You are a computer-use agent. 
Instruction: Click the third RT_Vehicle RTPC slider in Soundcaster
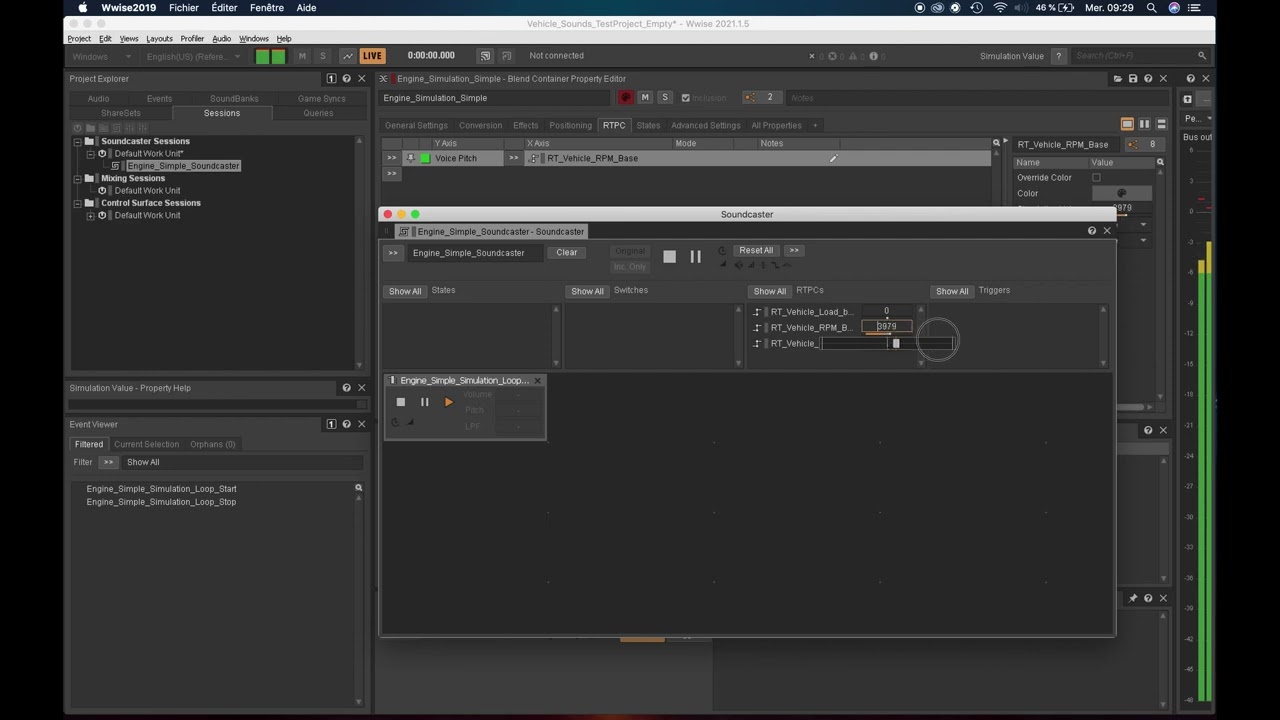[x=888, y=343]
